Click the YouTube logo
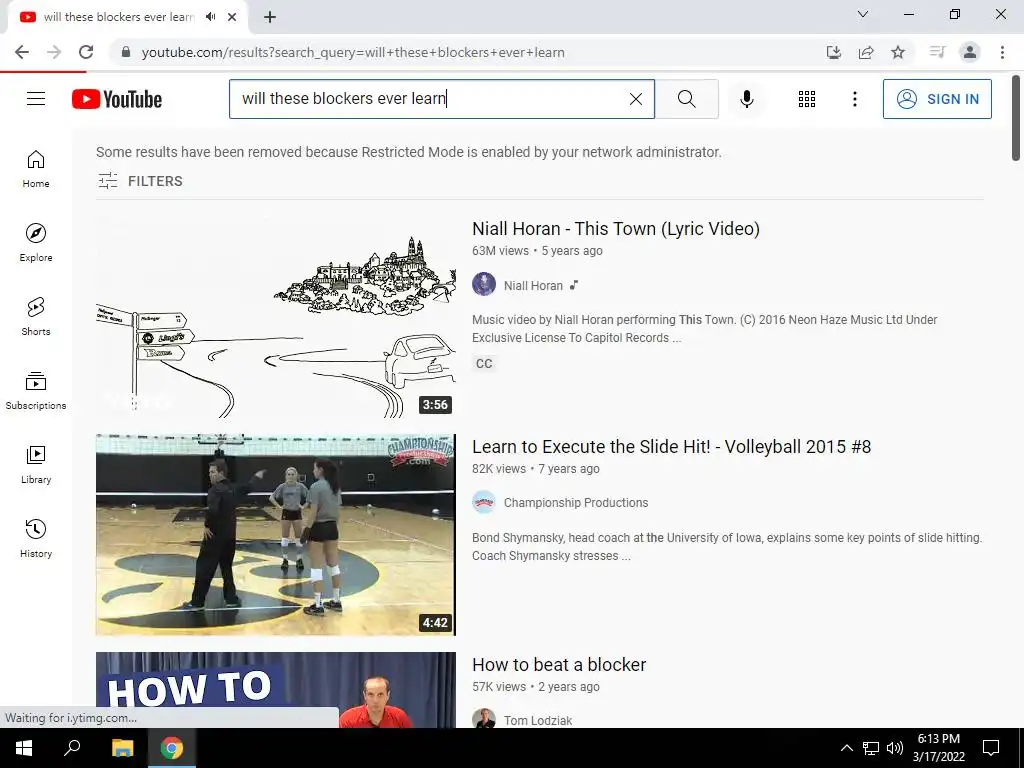 click(117, 99)
